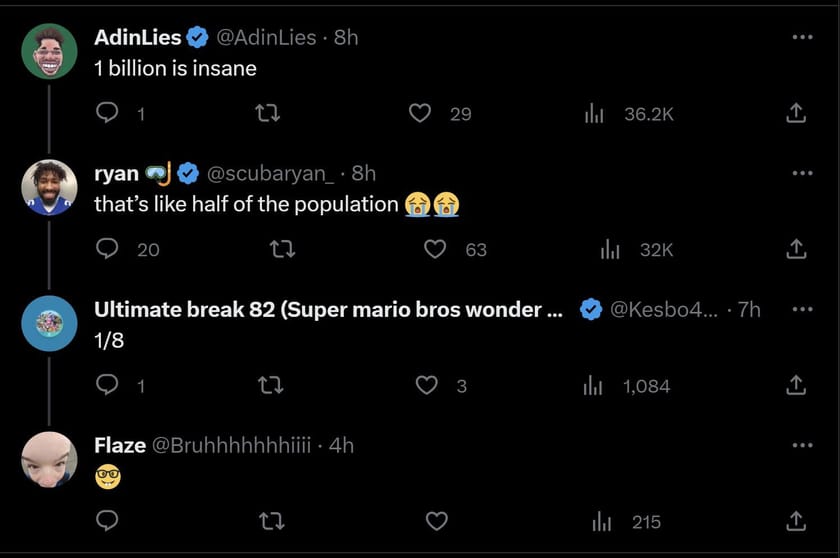Image resolution: width=840 pixels, height=558 pixels.
Task: Reply to AdinLies' "1 billion is insane" tweet
Action: 108,114
